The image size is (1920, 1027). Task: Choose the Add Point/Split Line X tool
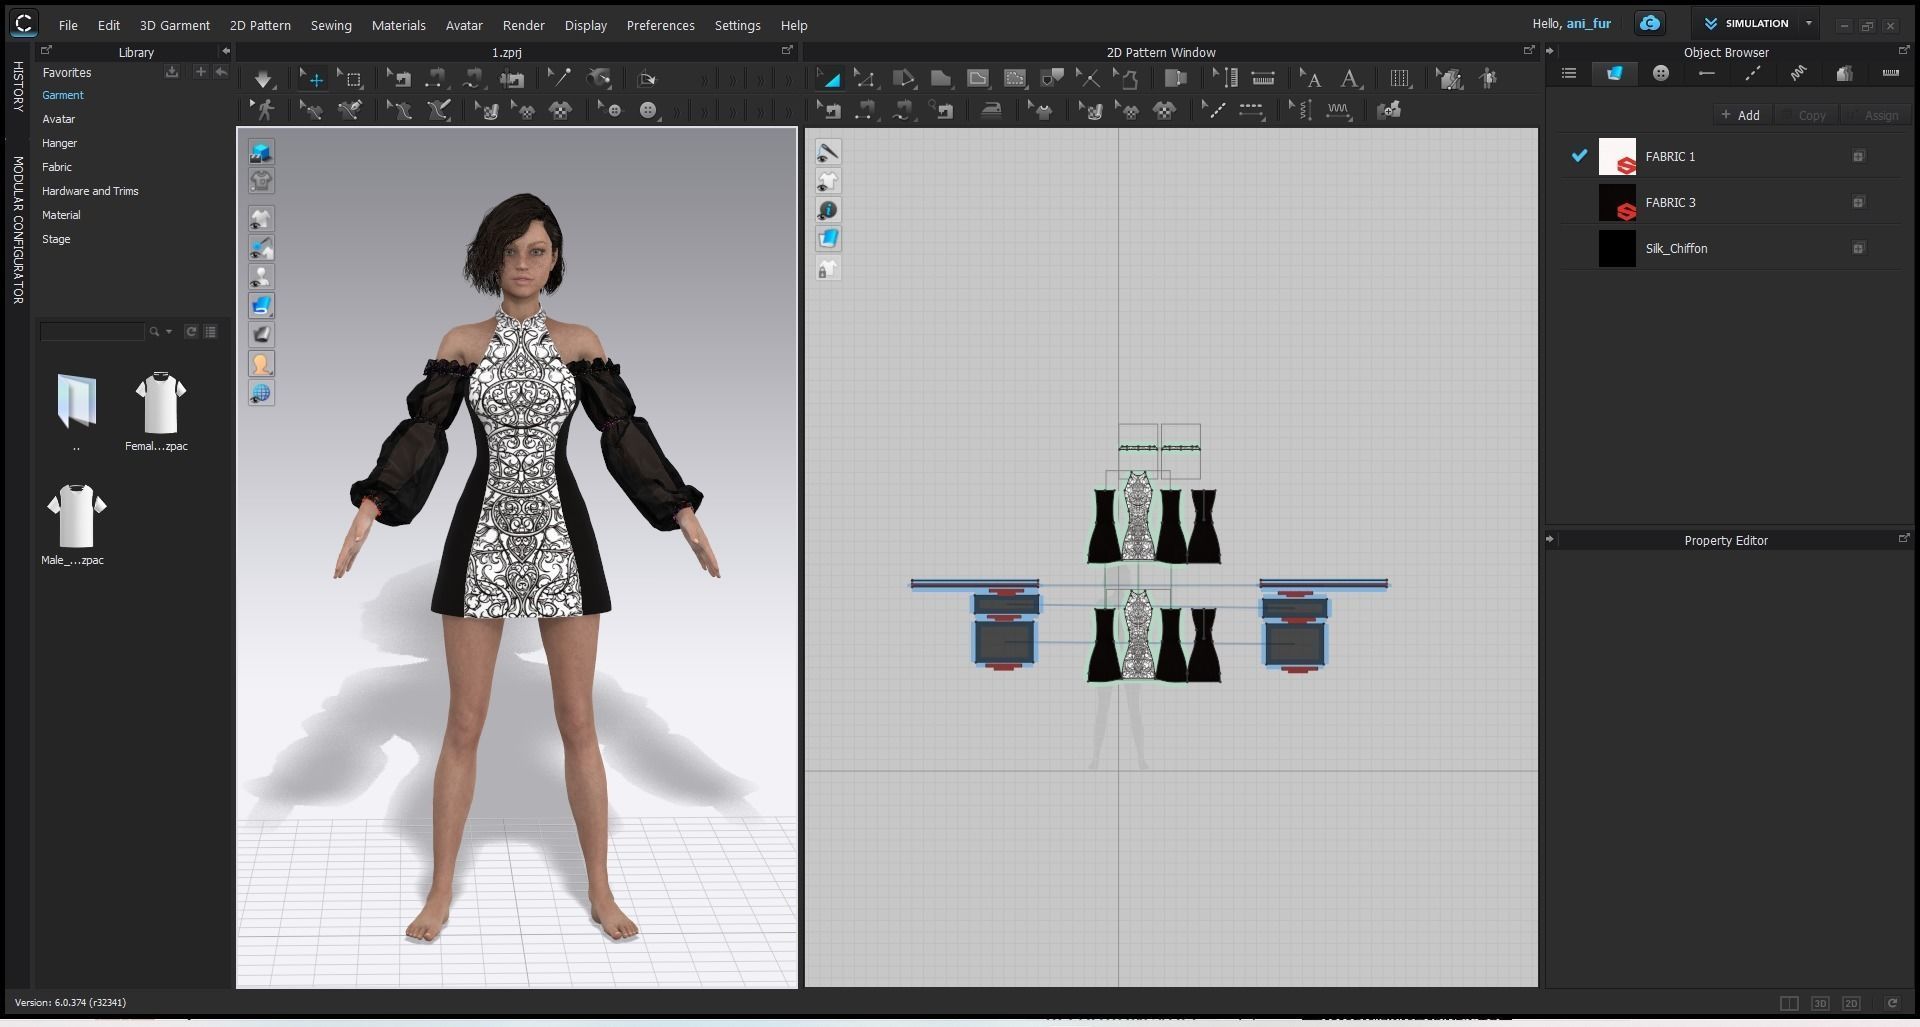(x=1088, y=79)
